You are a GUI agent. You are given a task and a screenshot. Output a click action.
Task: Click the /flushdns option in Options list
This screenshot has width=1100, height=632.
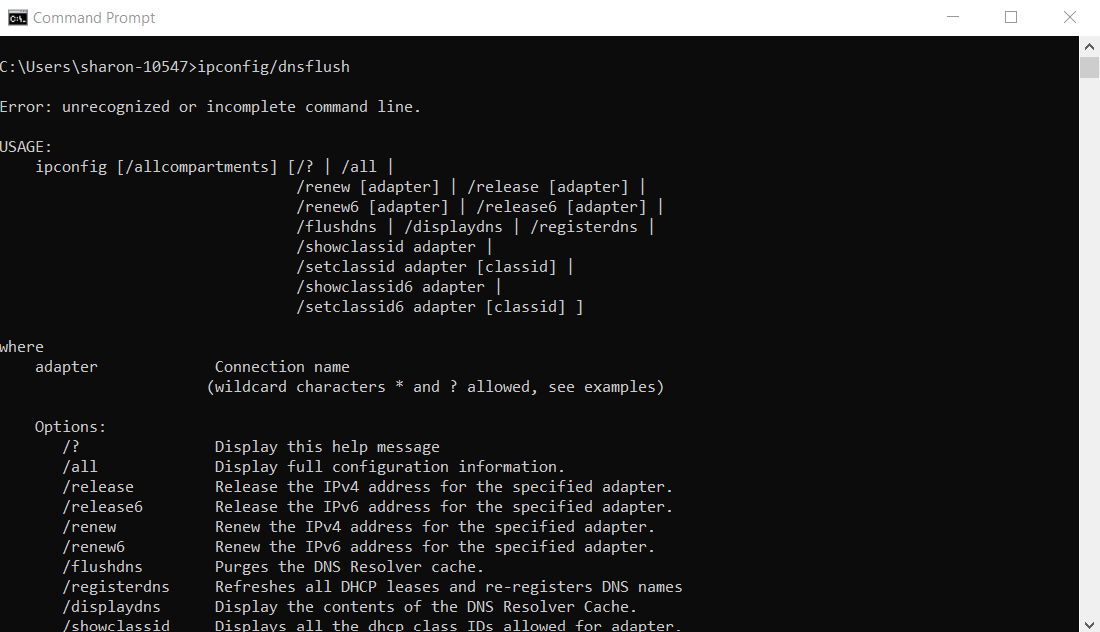click(102, 567)
